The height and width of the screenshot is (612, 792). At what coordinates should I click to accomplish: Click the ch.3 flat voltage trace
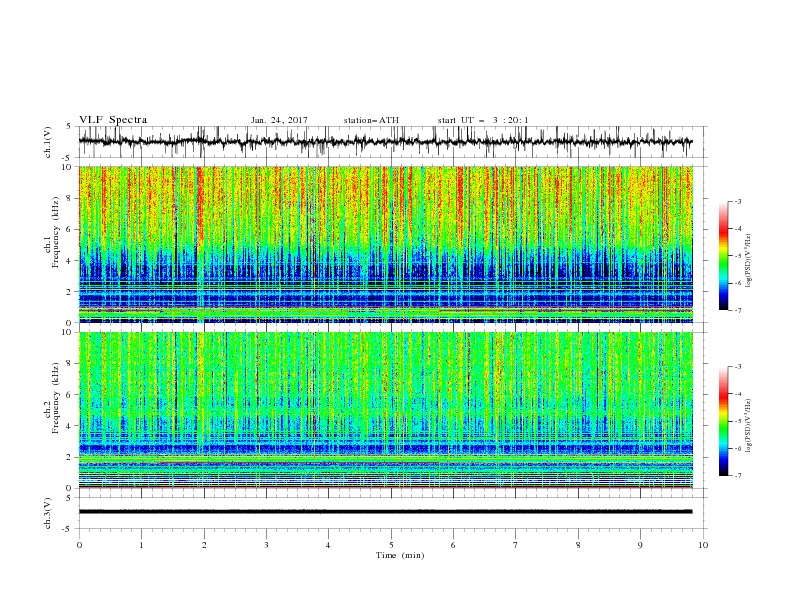pyautogui.click(x=386, y=512)
